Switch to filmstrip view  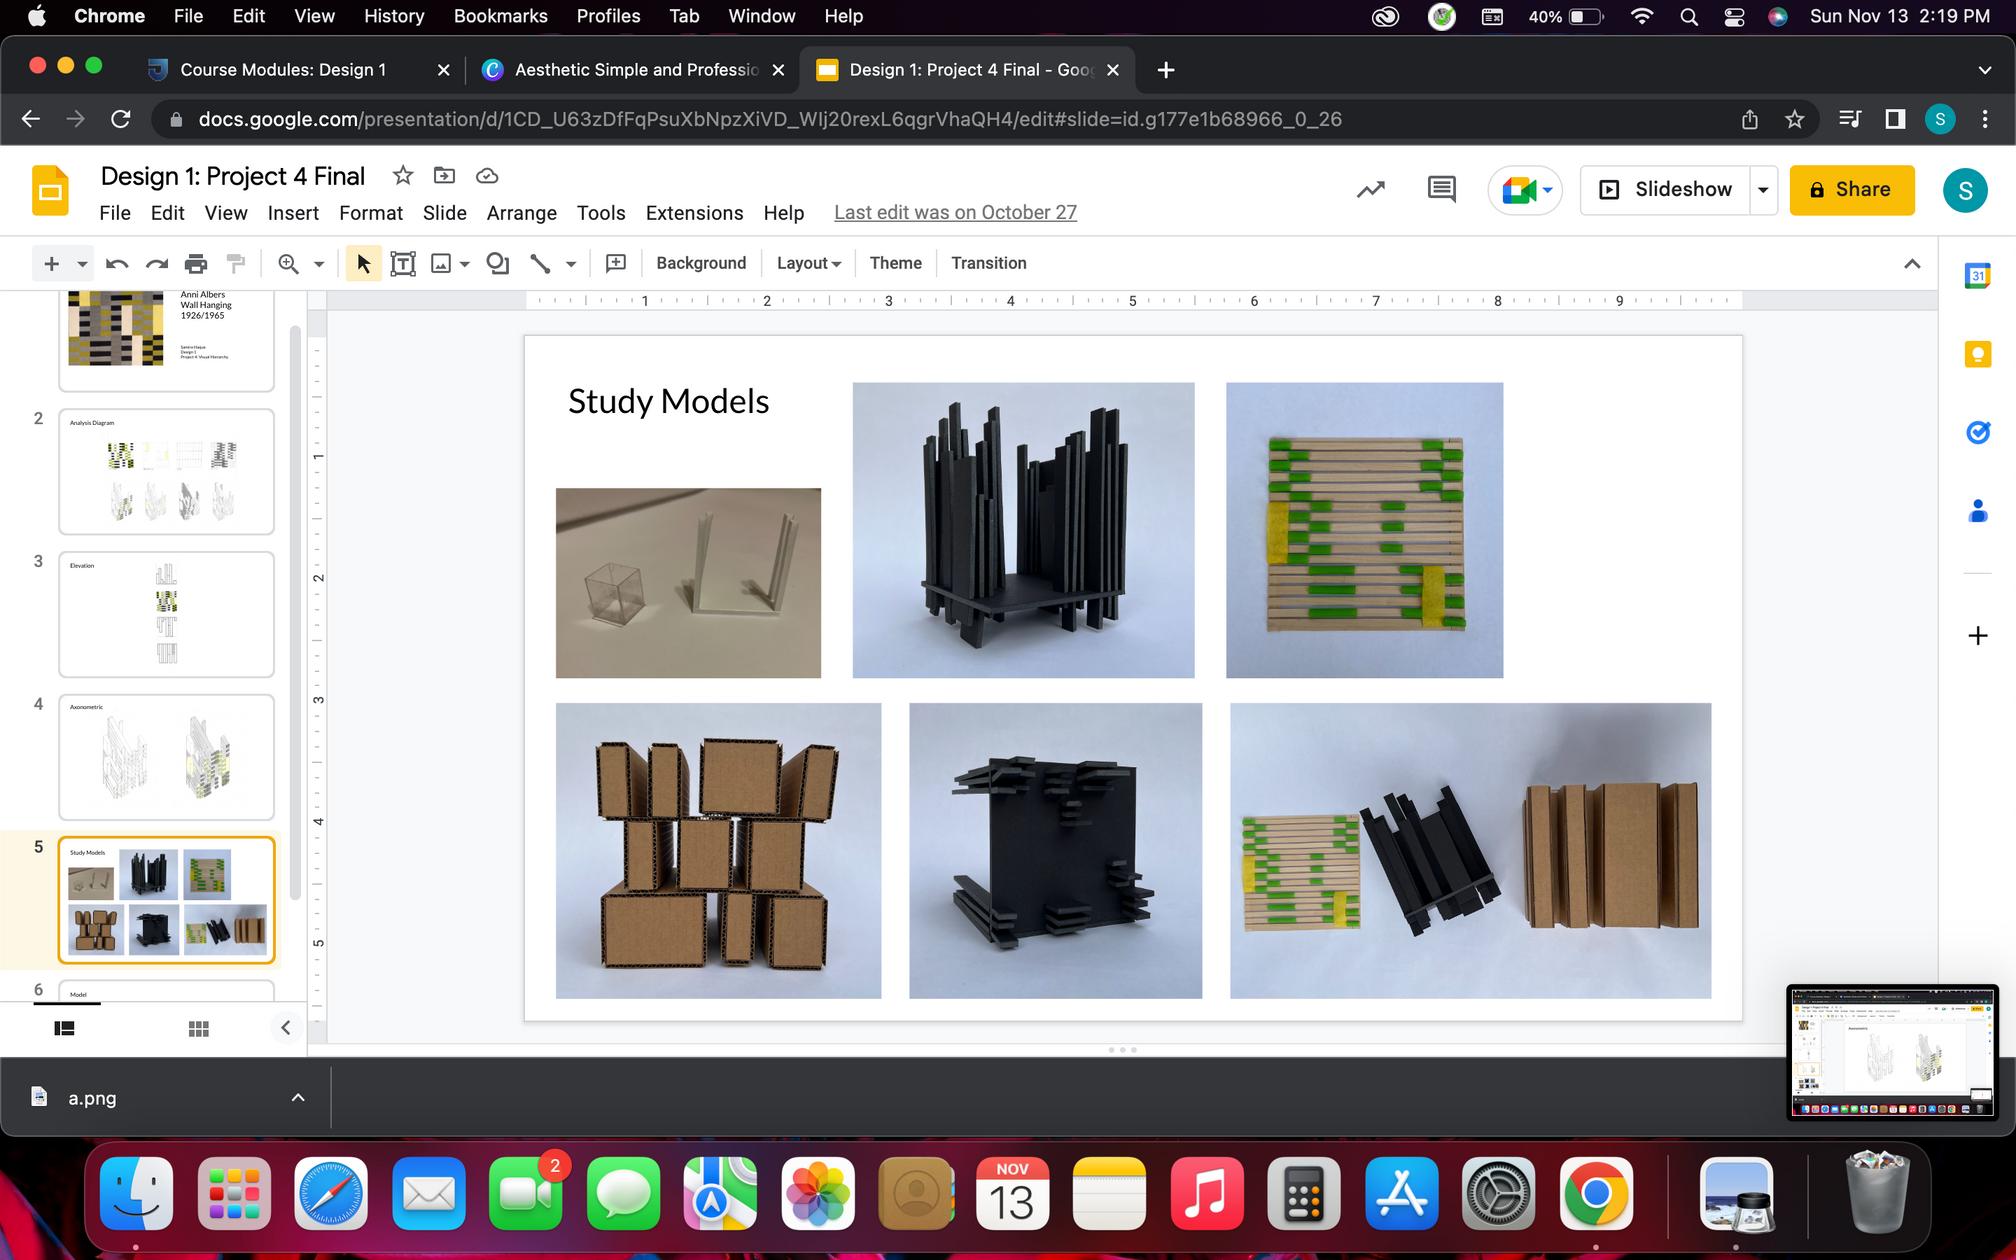point(64,1028)
